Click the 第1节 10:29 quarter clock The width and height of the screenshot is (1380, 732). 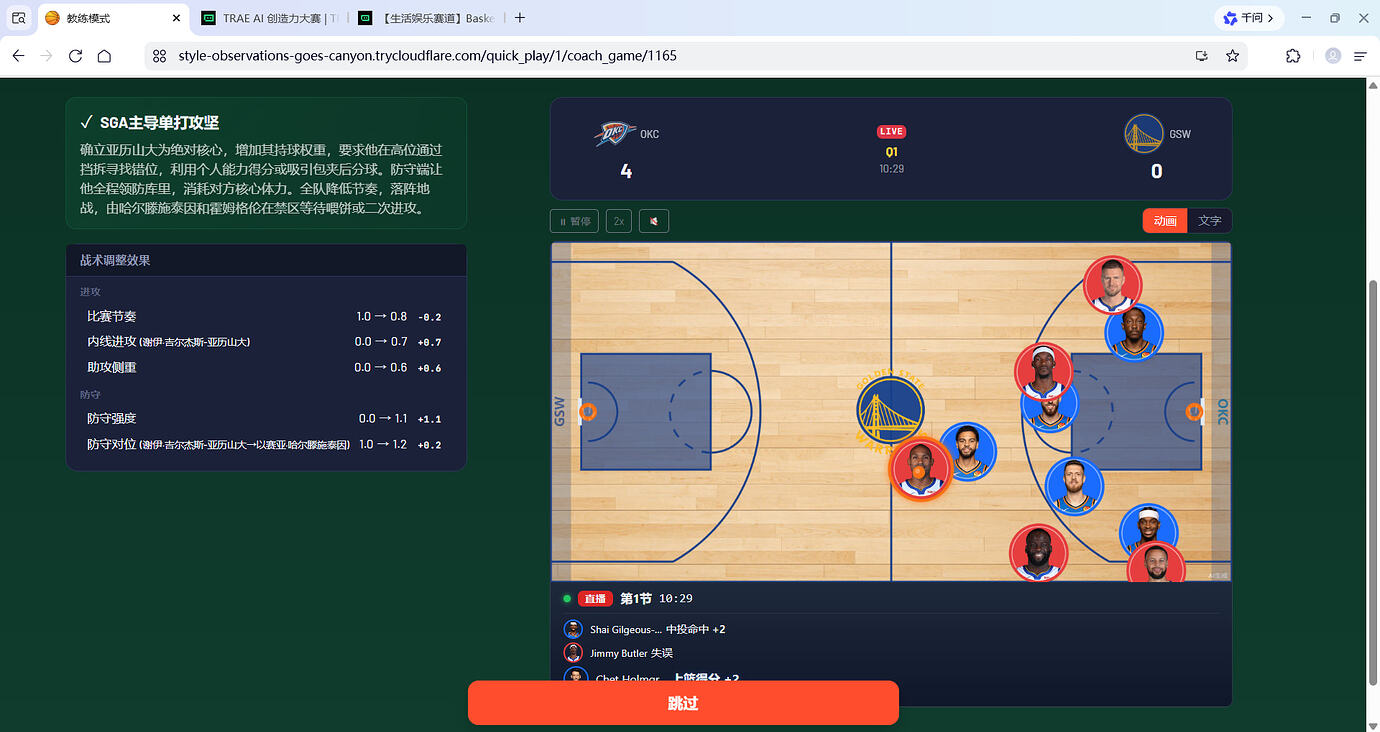click(x=656, y=598)
